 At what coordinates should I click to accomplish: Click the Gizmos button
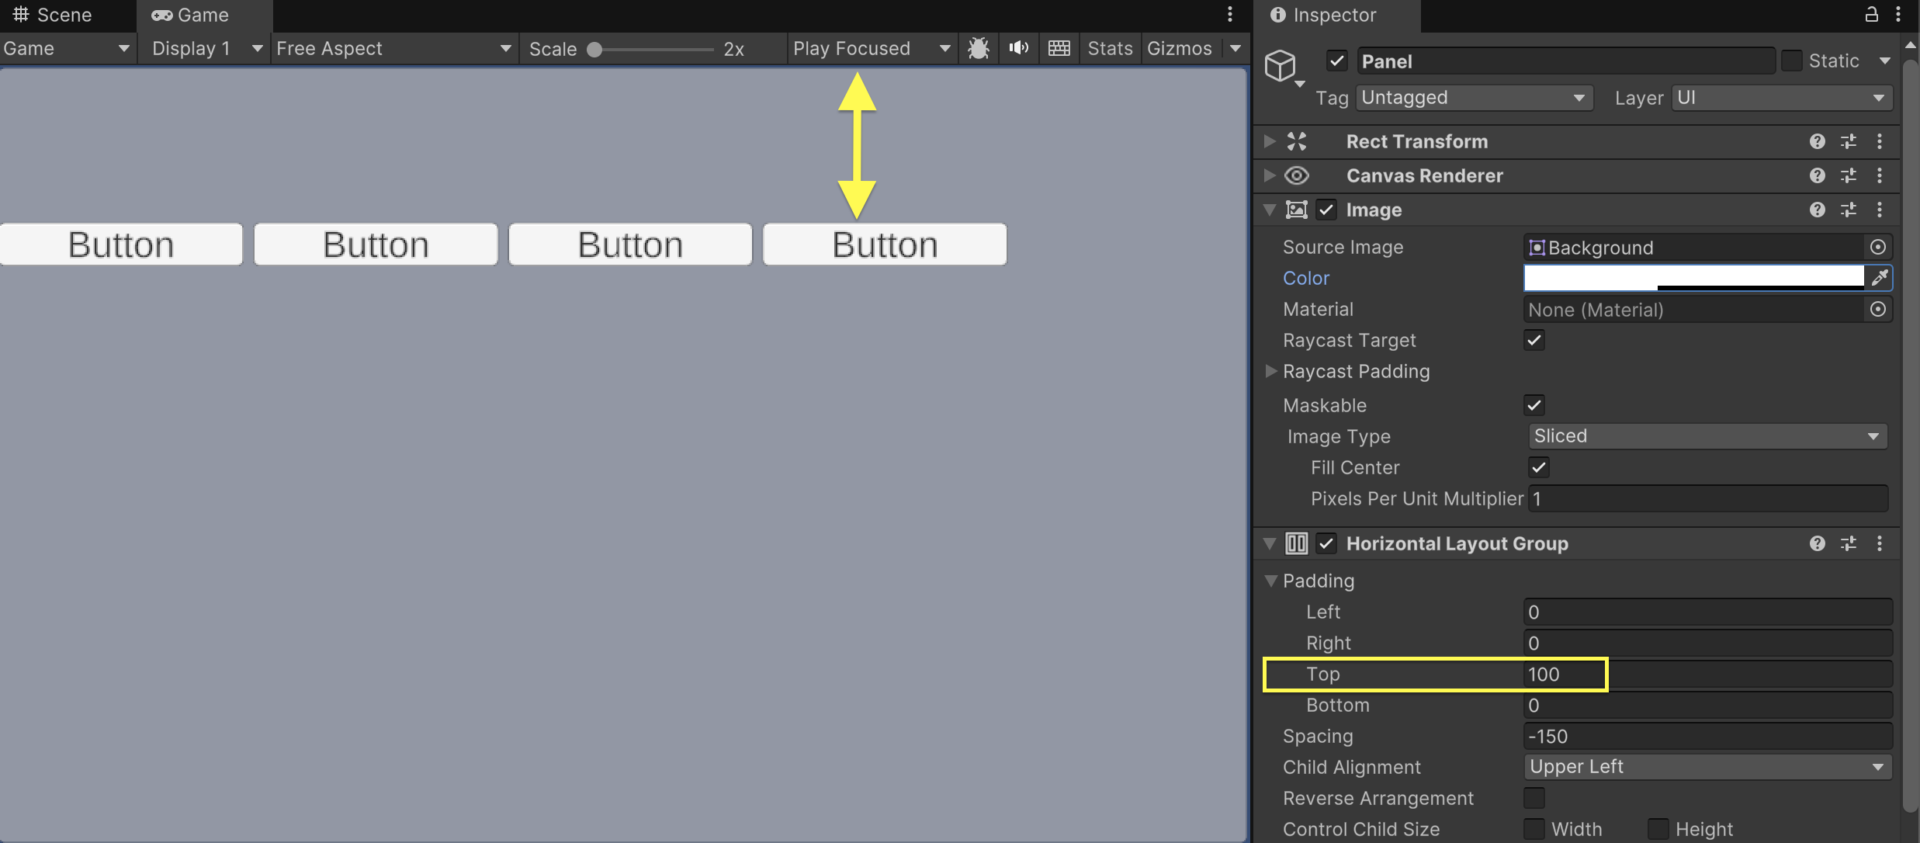(x=1179, y=48)
